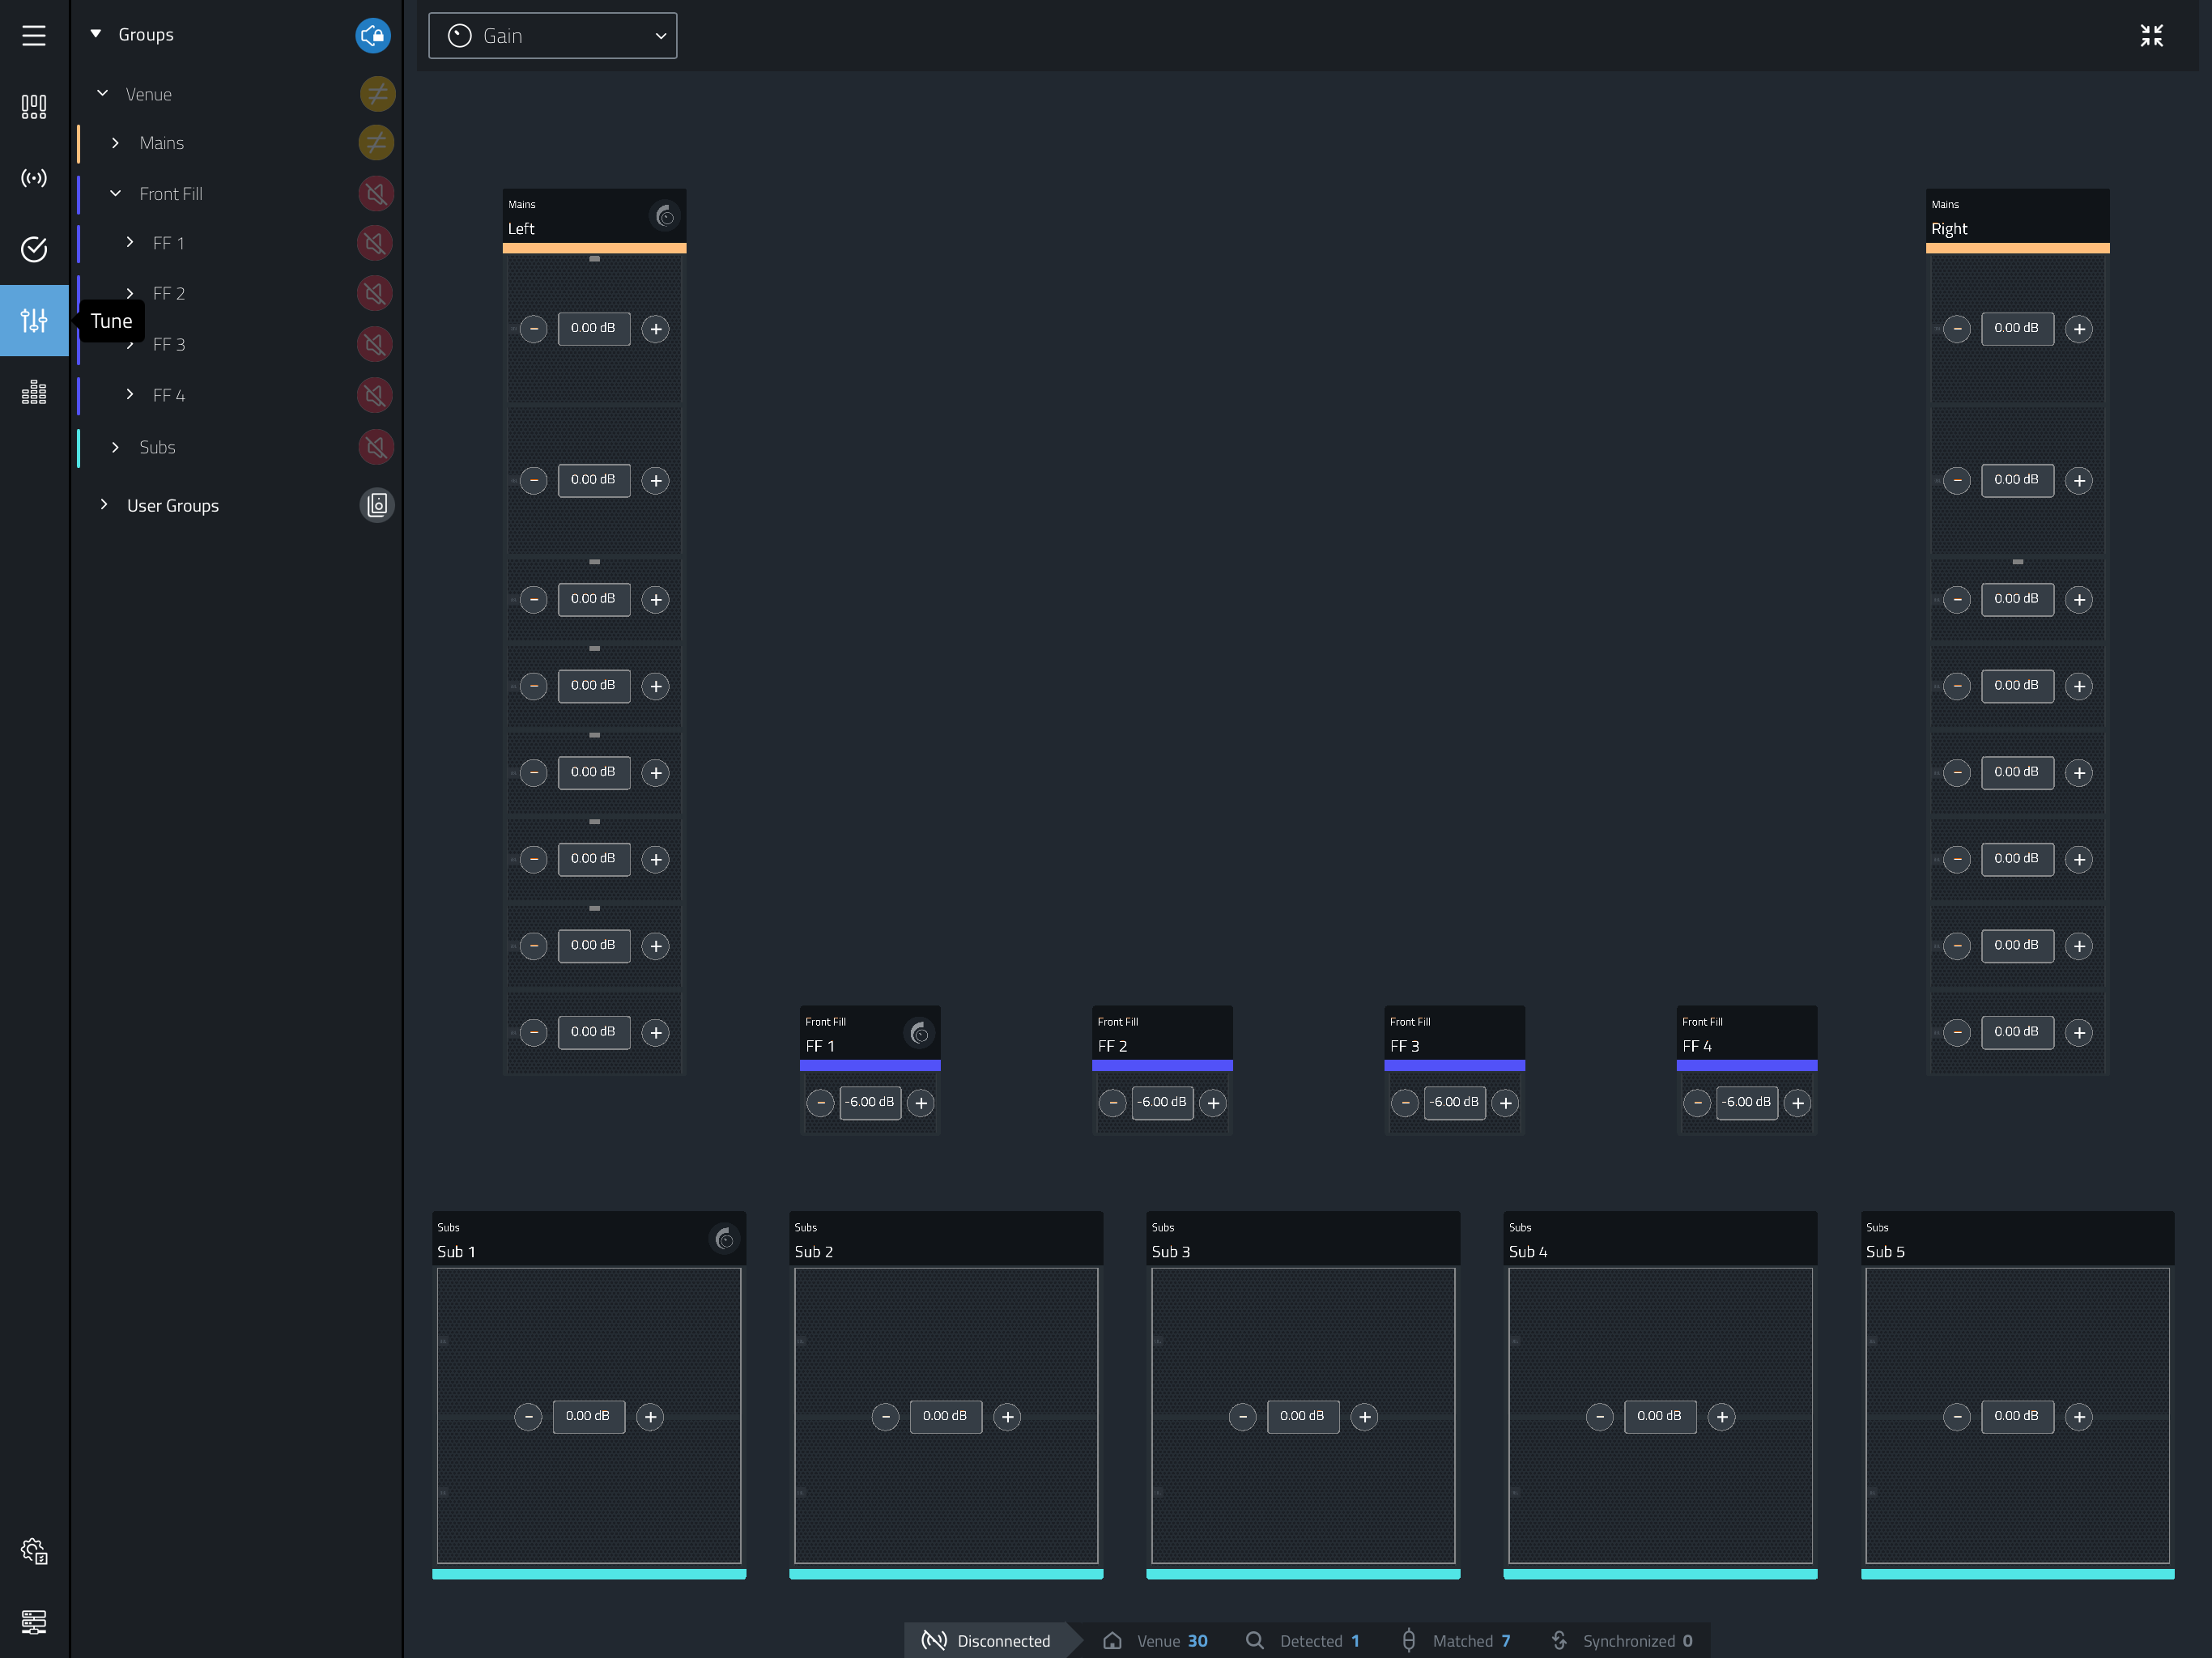
Task: Select FF 3 in the groups tree
Action: point(169,345)
